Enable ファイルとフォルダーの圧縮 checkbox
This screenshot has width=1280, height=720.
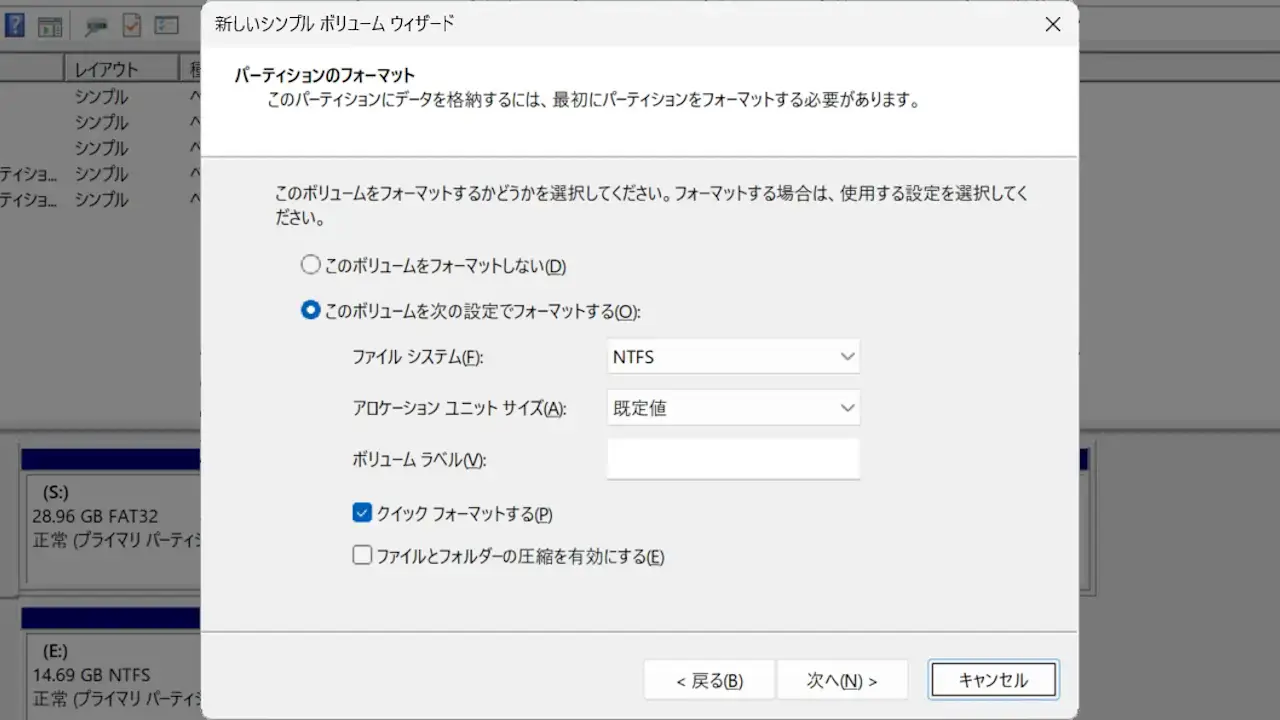[362, 555]
